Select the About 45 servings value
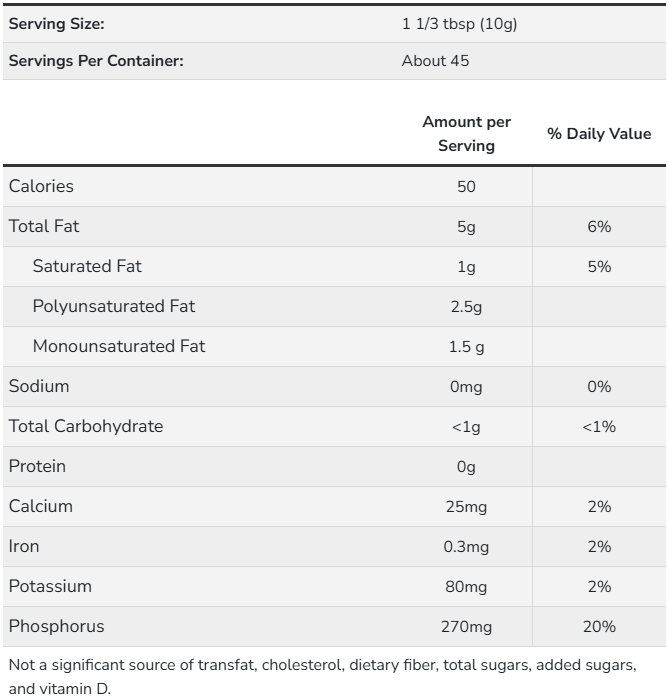This screenshot has width=668, height=700. [x=435, y=61]
